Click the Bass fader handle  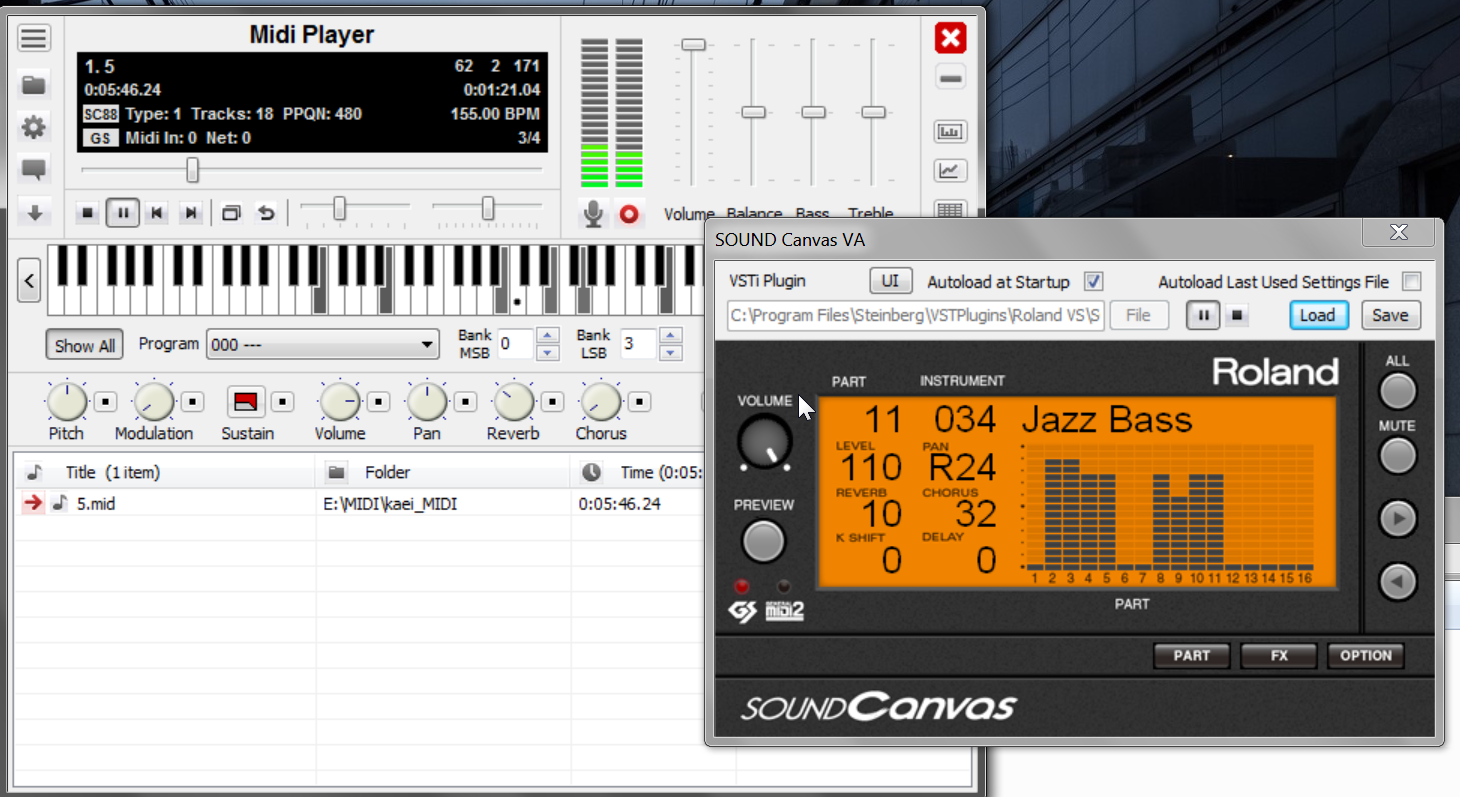[x=813, y=112]
